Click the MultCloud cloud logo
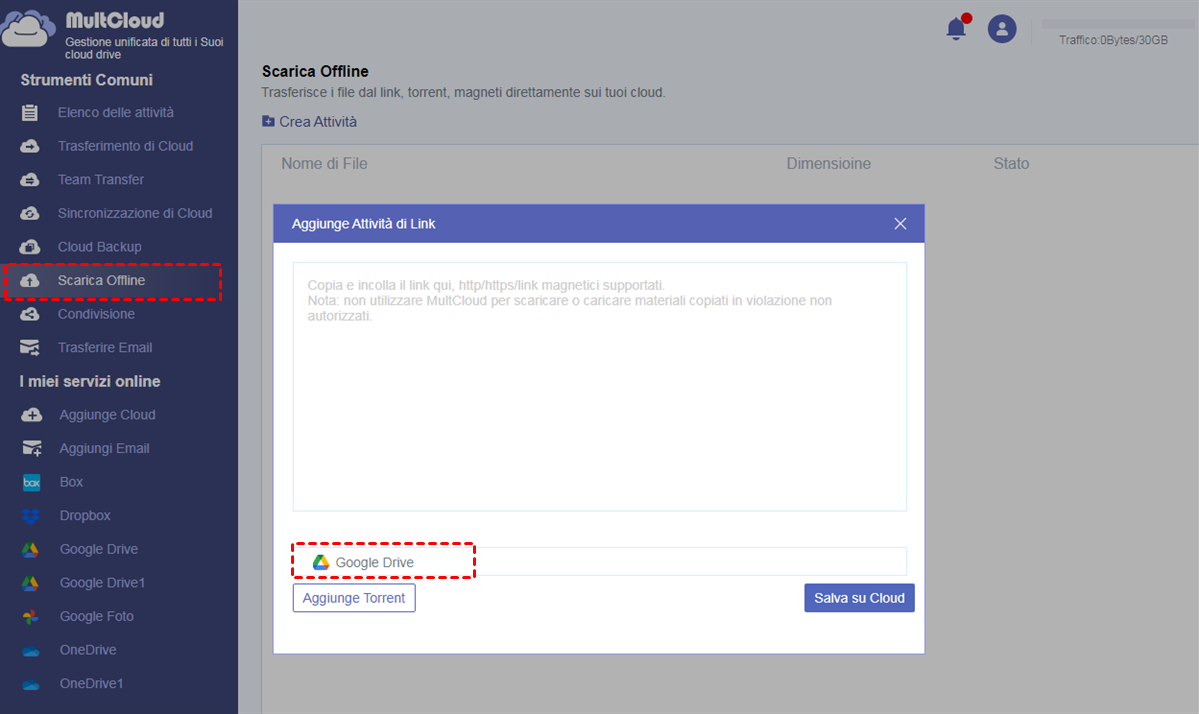The image size is (1199, 714). [x=28, y=29]
